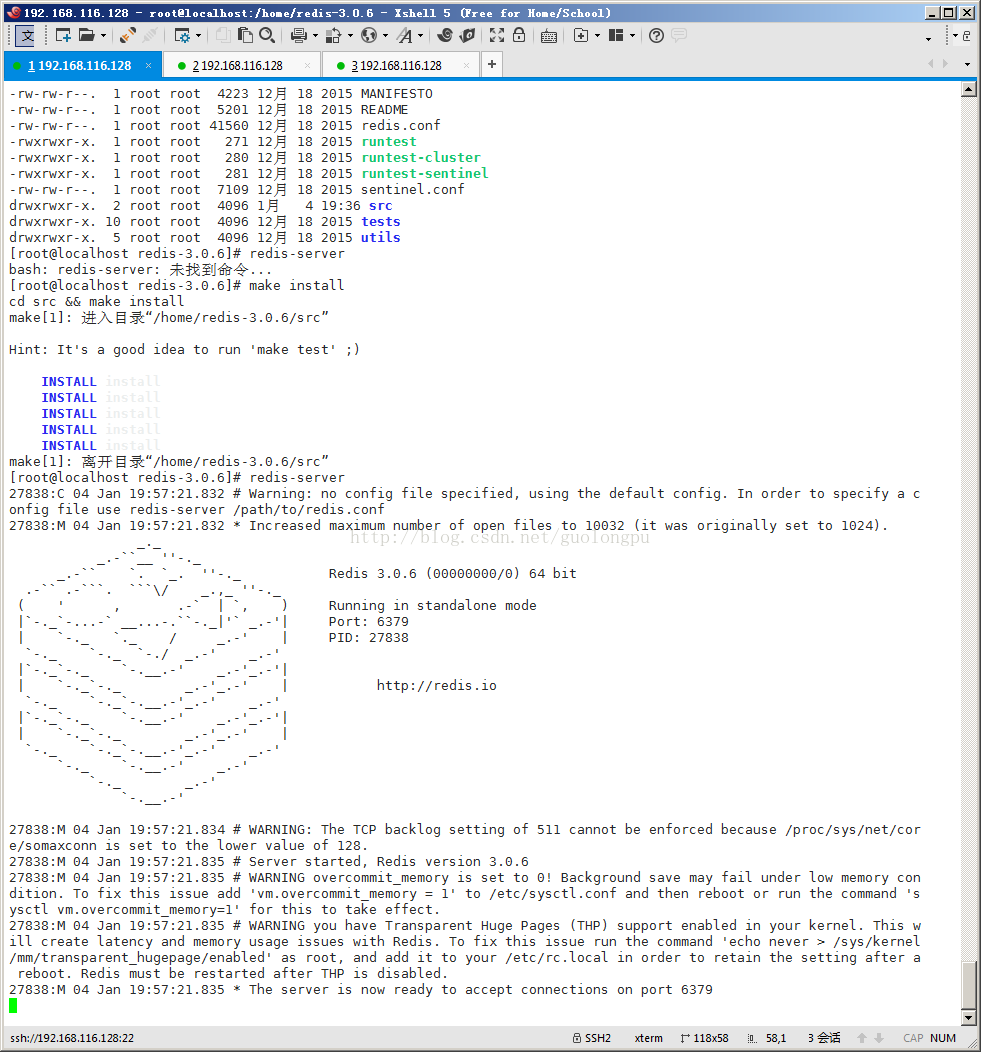Click 'runtest-cluster' file name in terminal
Screen dimensions: 981x1052
(421, 158)
